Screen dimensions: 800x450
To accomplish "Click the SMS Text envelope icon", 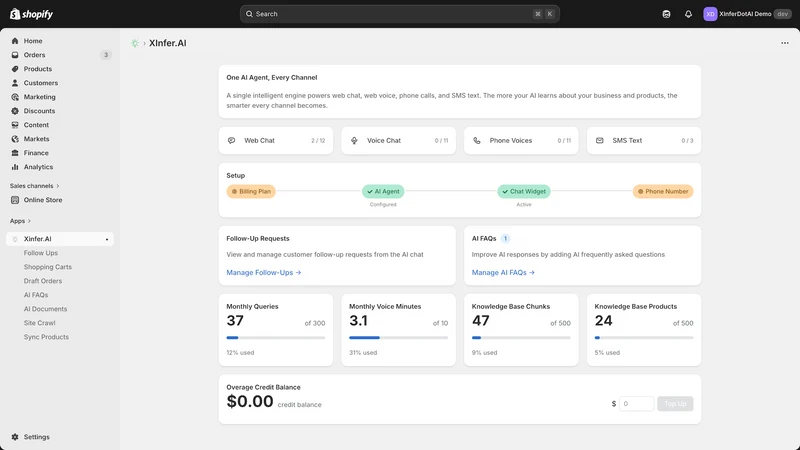I will [599, 140].
